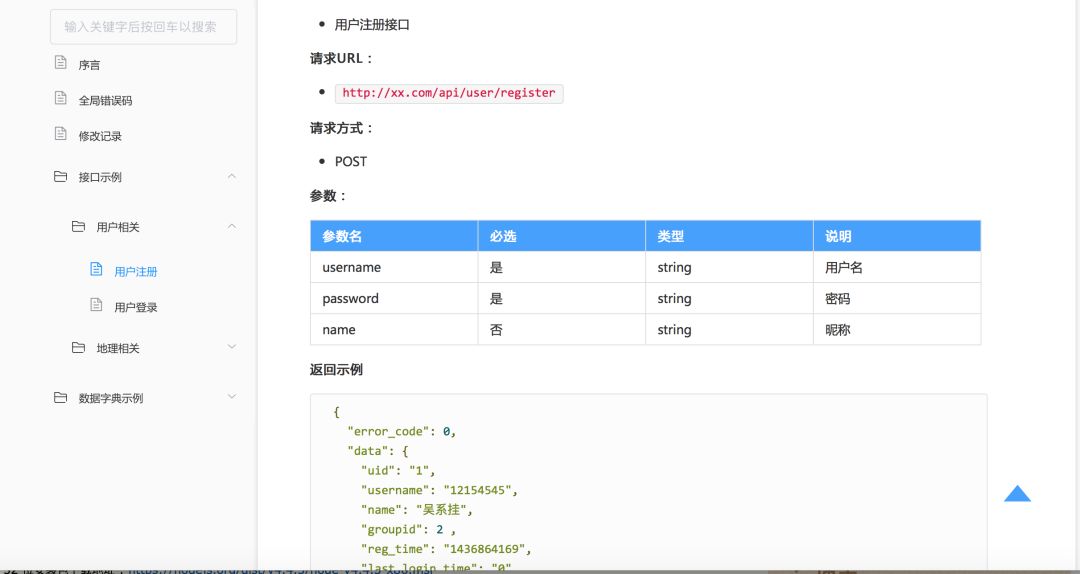Collapse the 用户相关 folder chevron
The image size is (1080, 574).
232,226
